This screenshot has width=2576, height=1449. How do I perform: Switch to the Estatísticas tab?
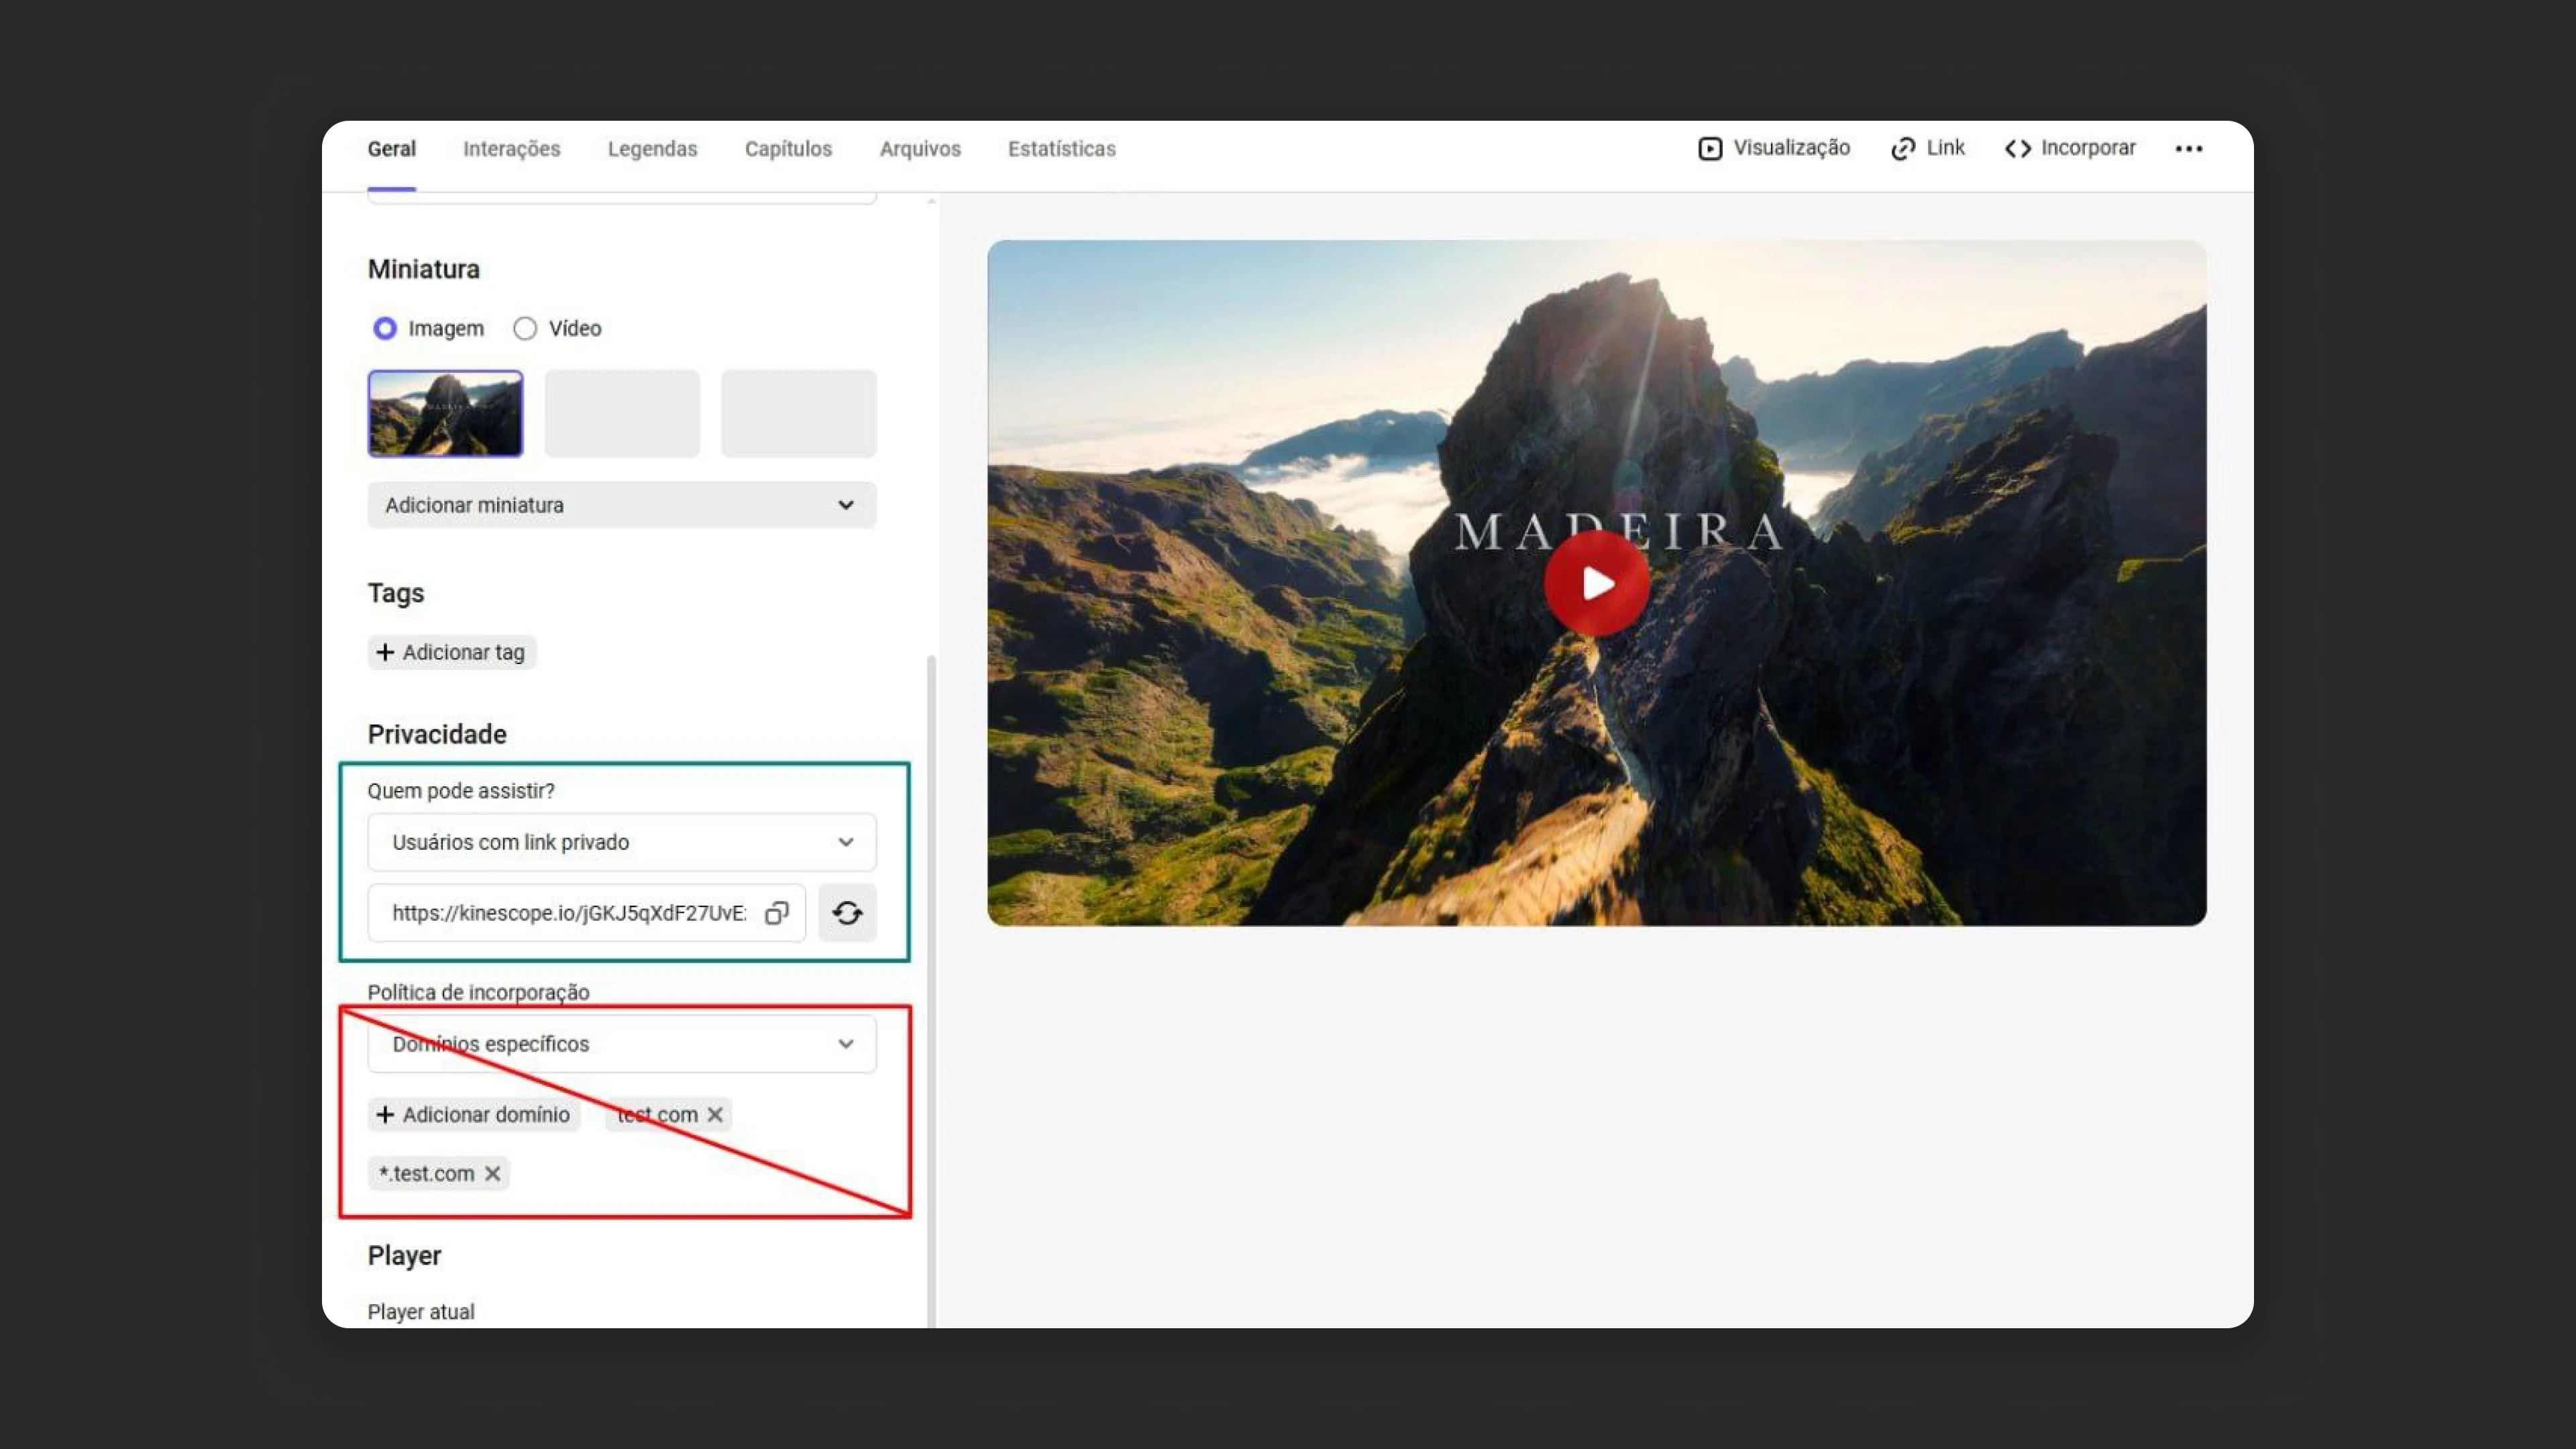tap(1061, 149)
